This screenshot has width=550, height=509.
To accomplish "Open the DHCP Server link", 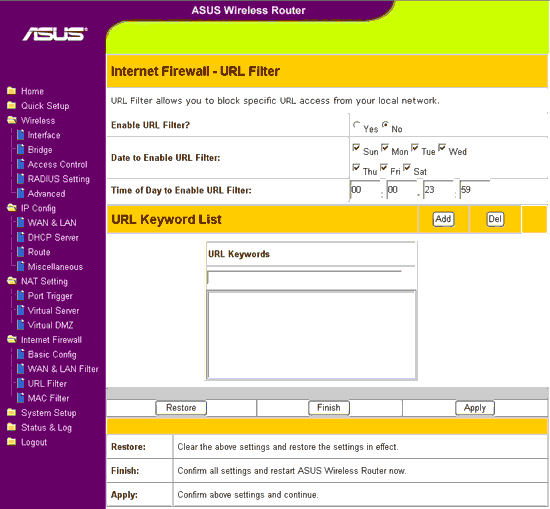I will click(53, 237).
